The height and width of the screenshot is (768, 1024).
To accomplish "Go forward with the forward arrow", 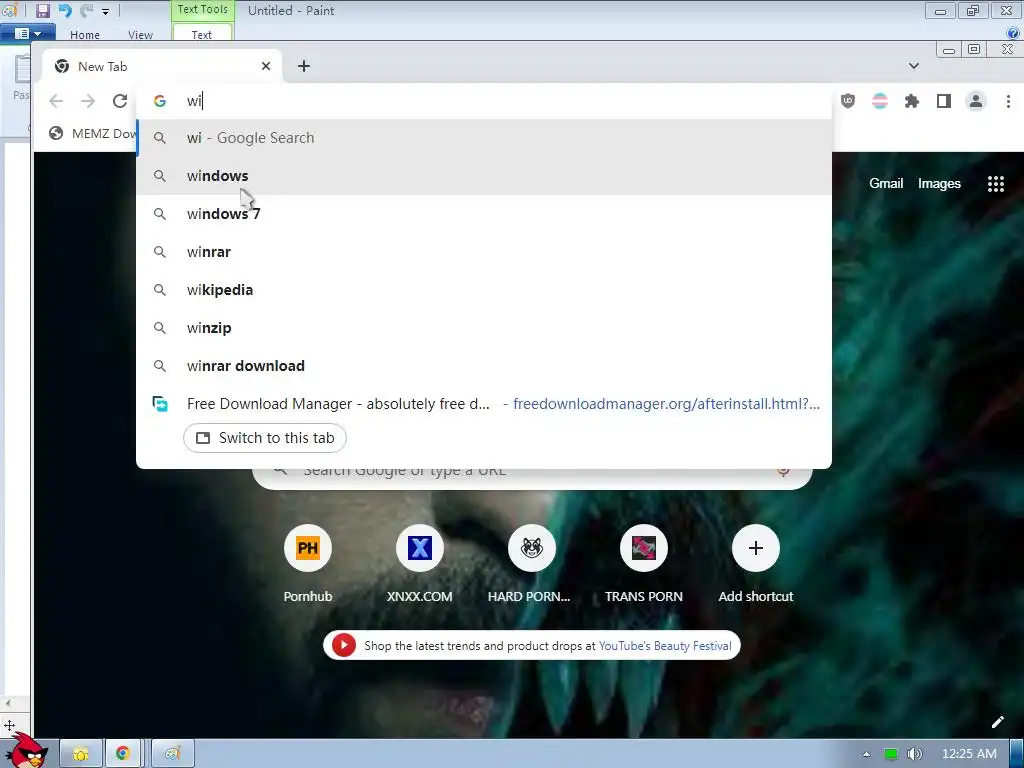I will [88, 101].
